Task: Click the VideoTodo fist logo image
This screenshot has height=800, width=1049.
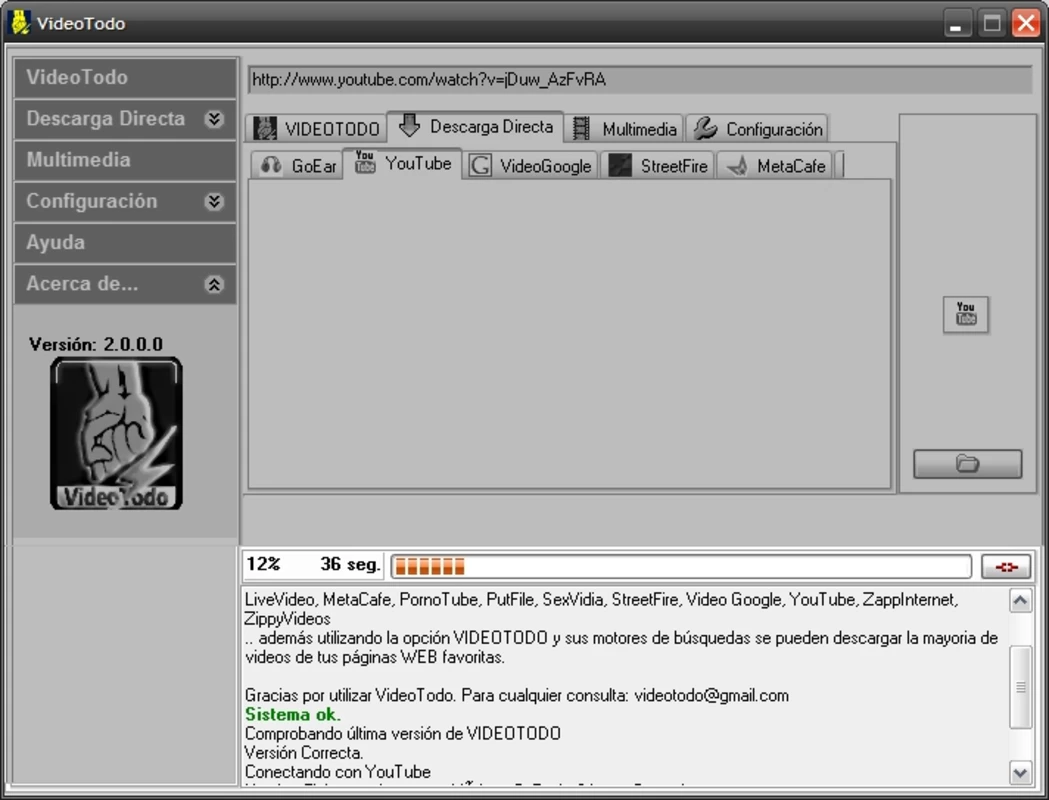Action: pyautogui.click(x=116, y=433)
